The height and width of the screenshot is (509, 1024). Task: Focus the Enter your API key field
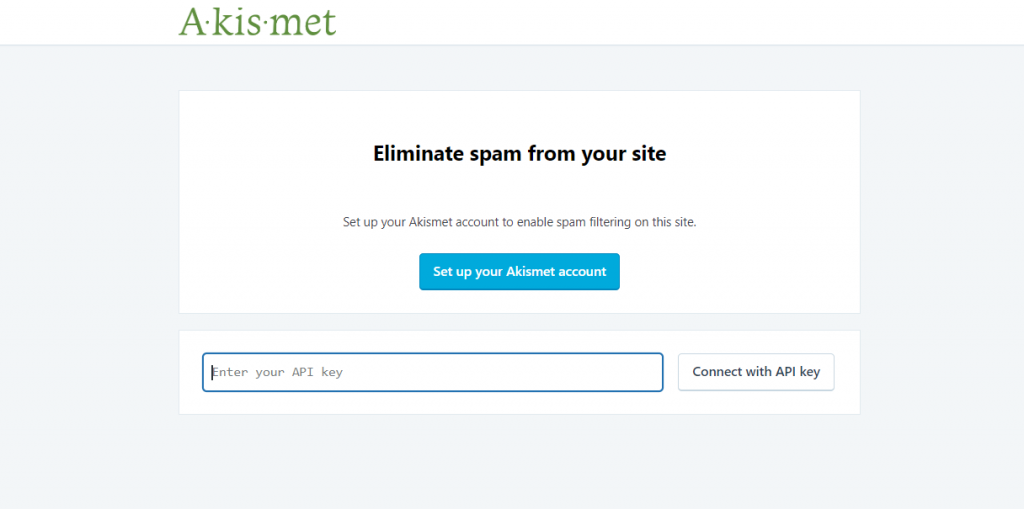click(x=432, y=372)
